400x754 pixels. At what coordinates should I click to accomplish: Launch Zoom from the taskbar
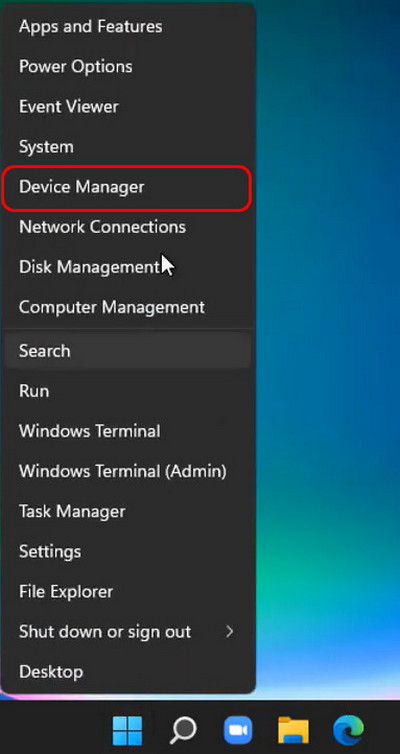pyautogui.click(x=238, y=730)
